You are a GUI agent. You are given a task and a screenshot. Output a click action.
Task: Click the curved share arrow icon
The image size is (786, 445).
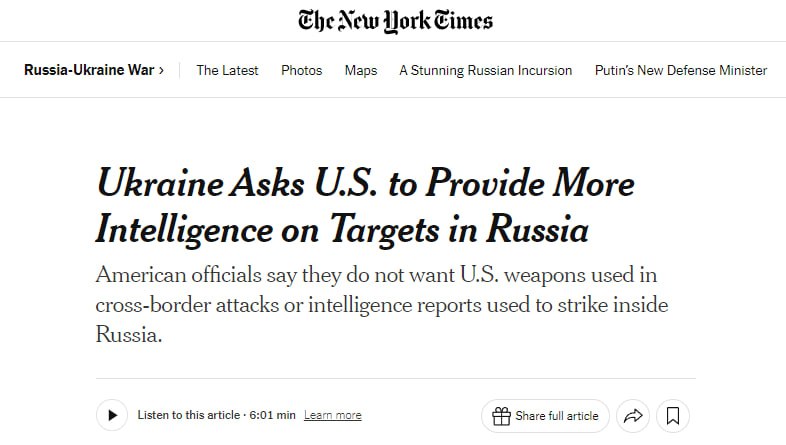632,416
